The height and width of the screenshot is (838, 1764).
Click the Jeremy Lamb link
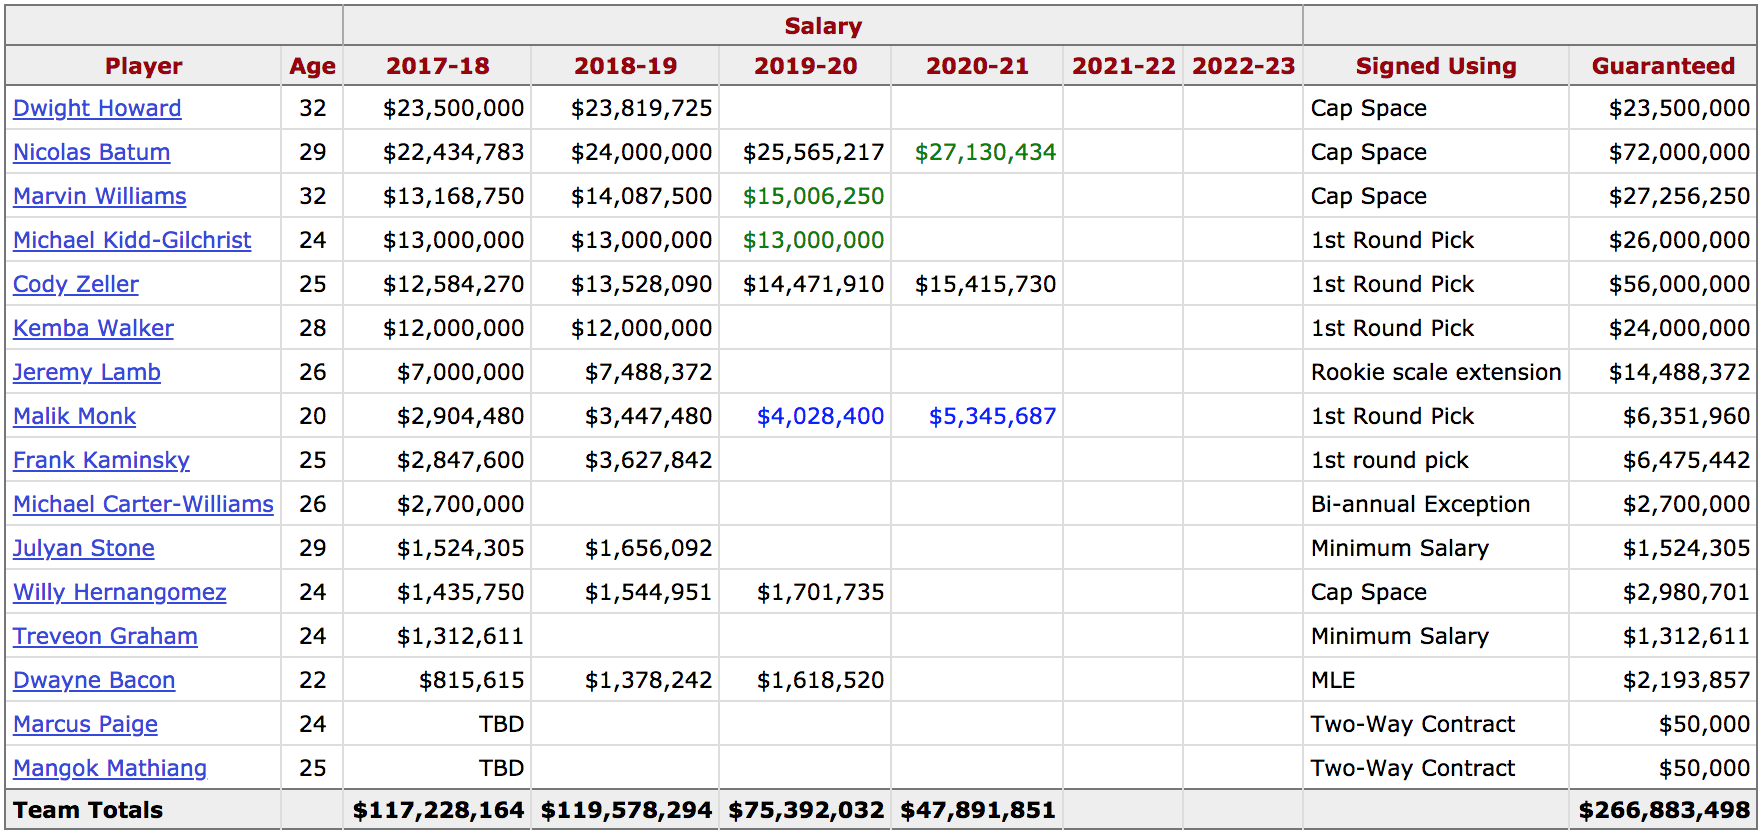point(86,372)
